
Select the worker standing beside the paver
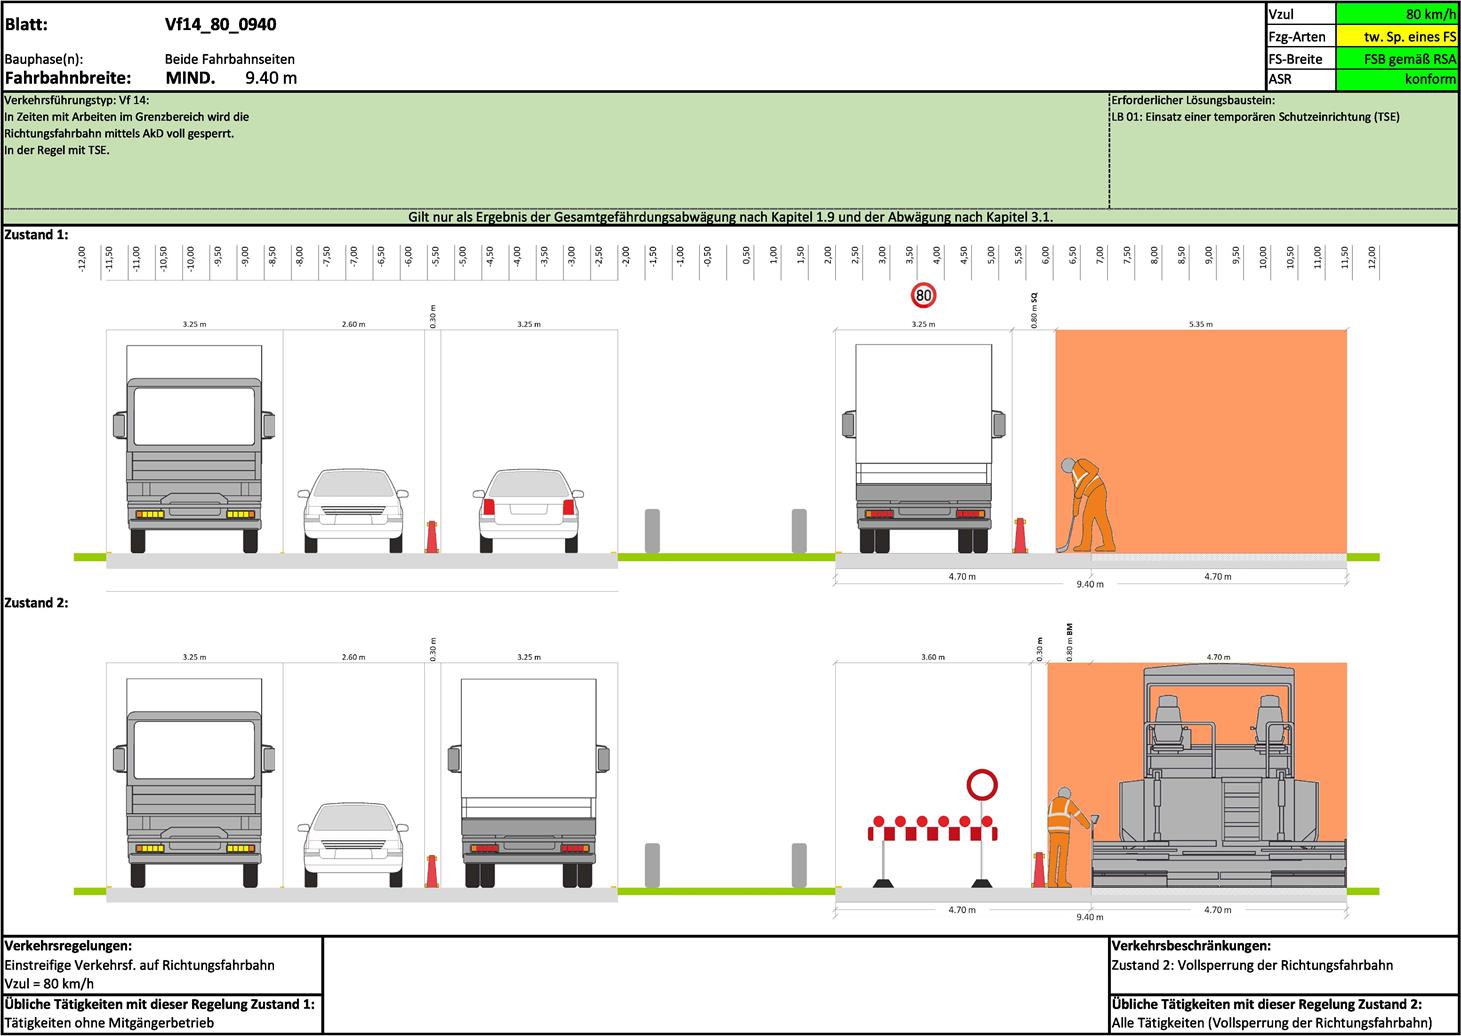[1061, 835]
